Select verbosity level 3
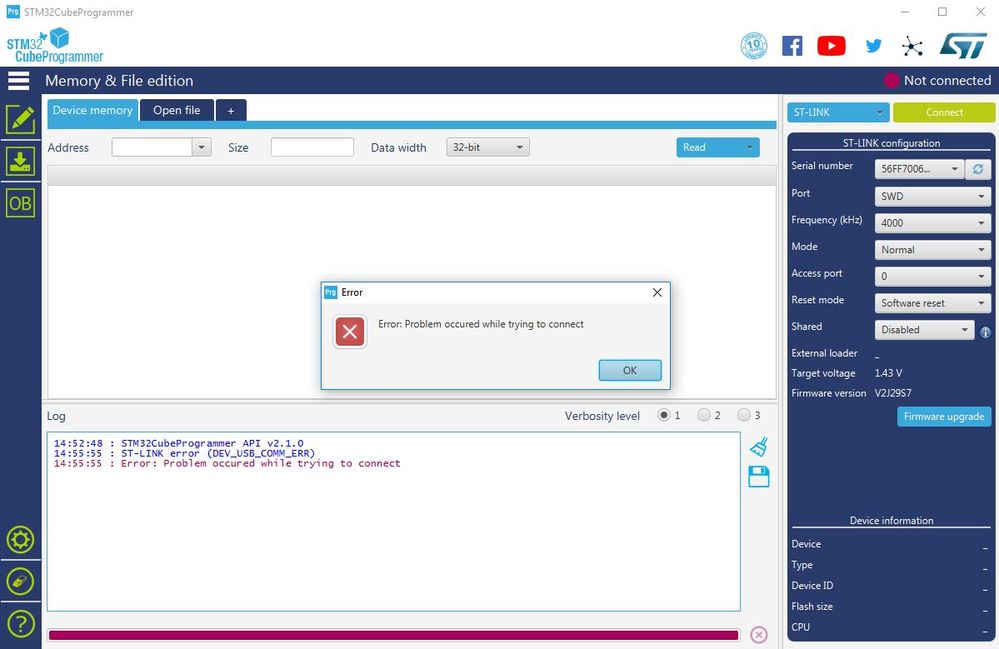This screenshot has height=649, width=999. click(744, 415)
